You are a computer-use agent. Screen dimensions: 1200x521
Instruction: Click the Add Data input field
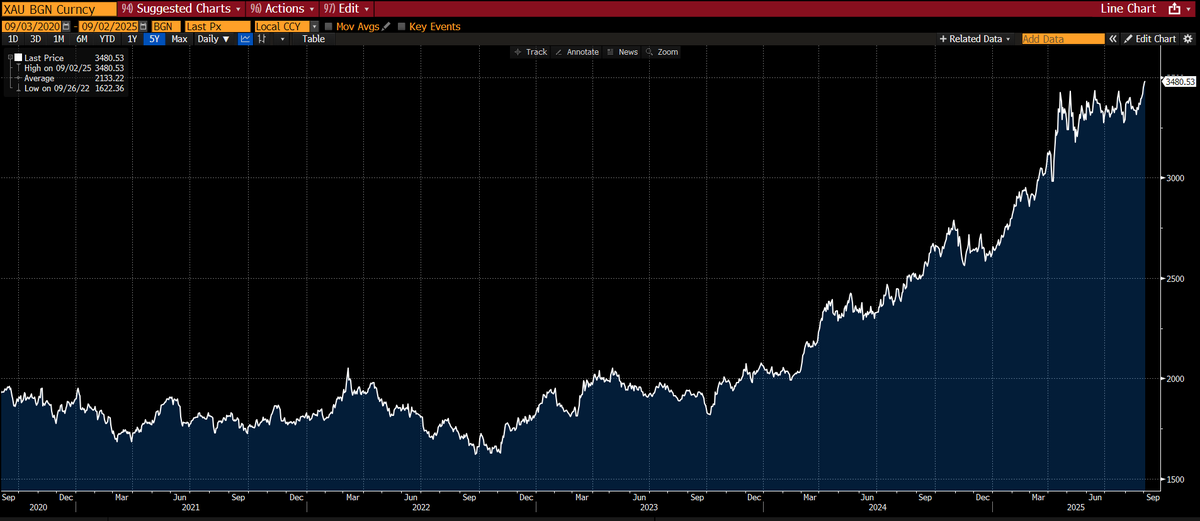pos(1063,39)
